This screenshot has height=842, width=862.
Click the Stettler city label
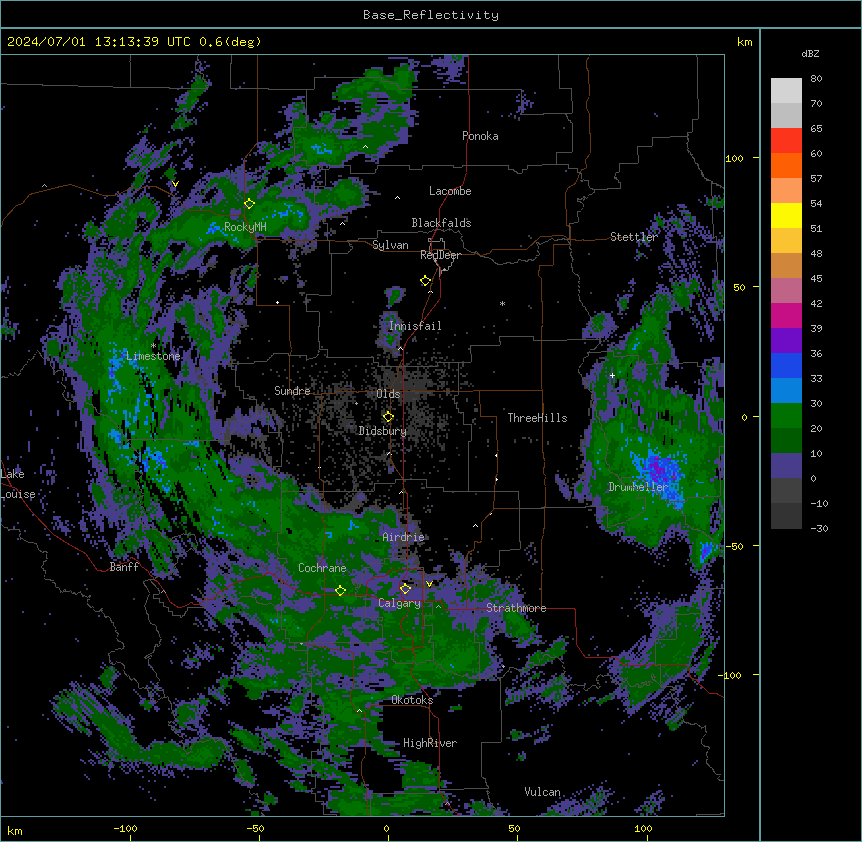pyautogui.click(x=634, y=237)
